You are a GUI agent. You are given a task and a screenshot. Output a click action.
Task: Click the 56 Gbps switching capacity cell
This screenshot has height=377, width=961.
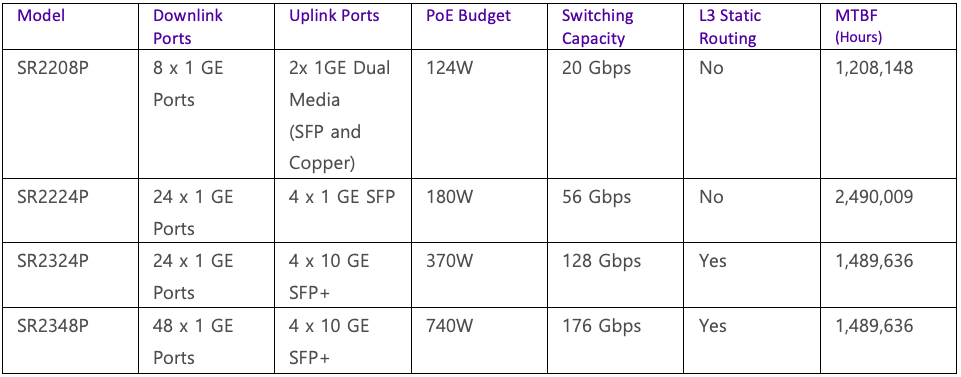pos(596,197)
